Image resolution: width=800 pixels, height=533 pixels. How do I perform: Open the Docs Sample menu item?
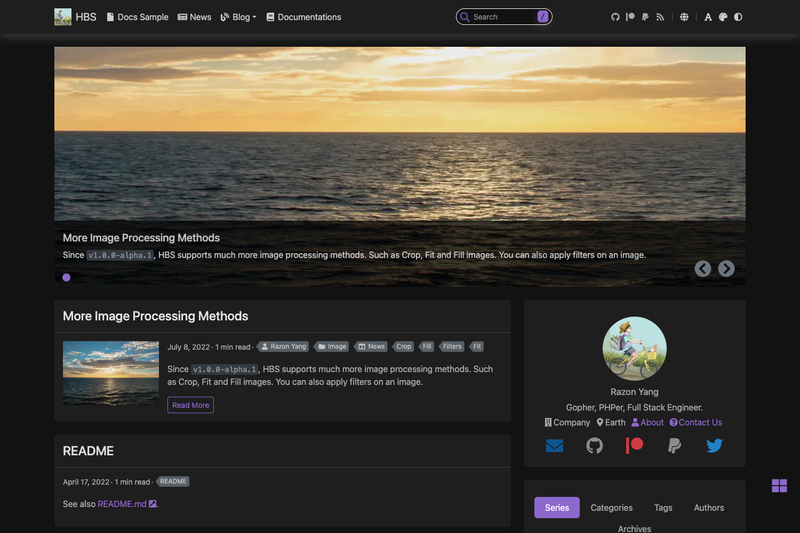click(x=137, y=17)
